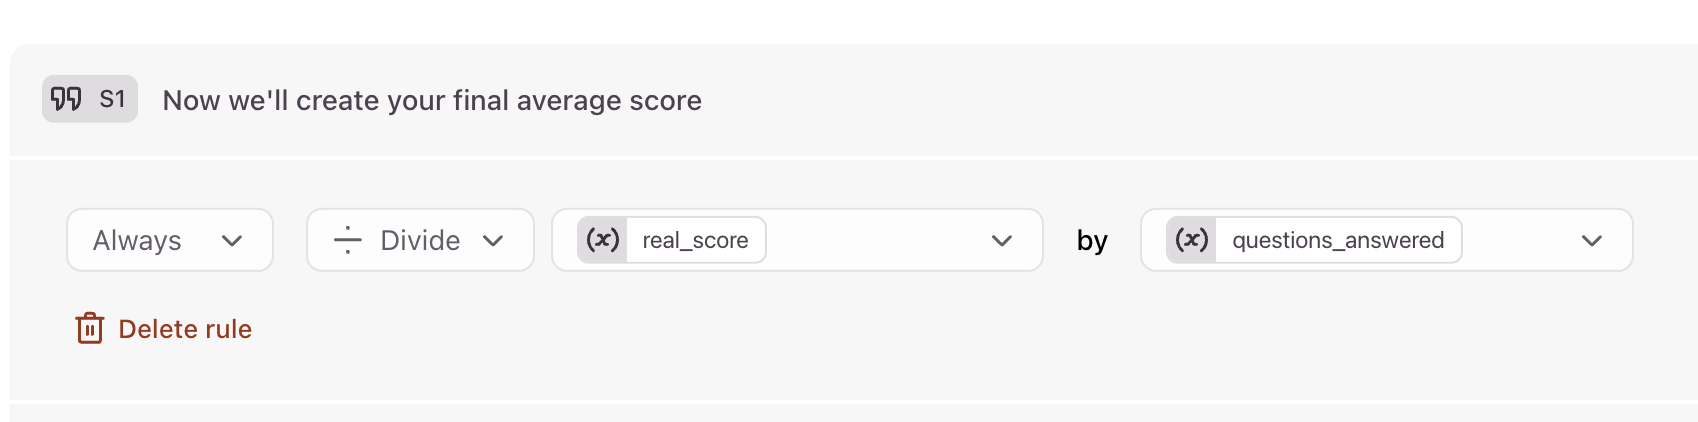Click the Delete rule link

pos(164,328)
